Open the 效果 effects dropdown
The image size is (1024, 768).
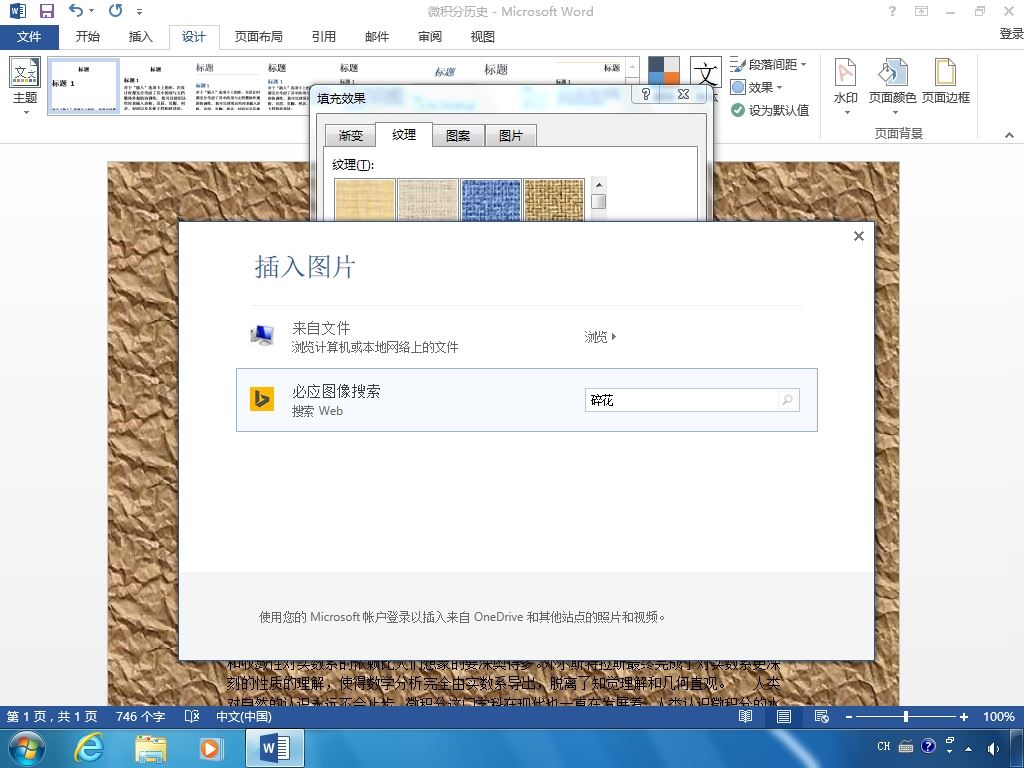tap(756, 87)
